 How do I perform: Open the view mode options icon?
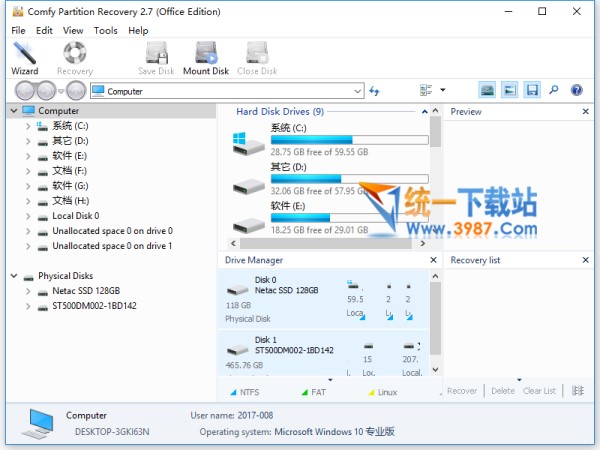click(x=426, y=90)
